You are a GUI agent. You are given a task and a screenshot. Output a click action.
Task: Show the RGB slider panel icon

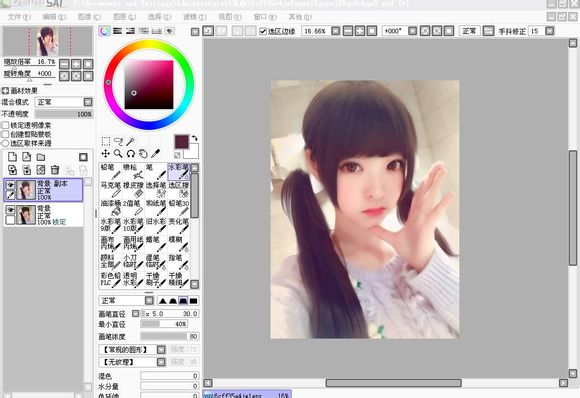tap(118, 31)
